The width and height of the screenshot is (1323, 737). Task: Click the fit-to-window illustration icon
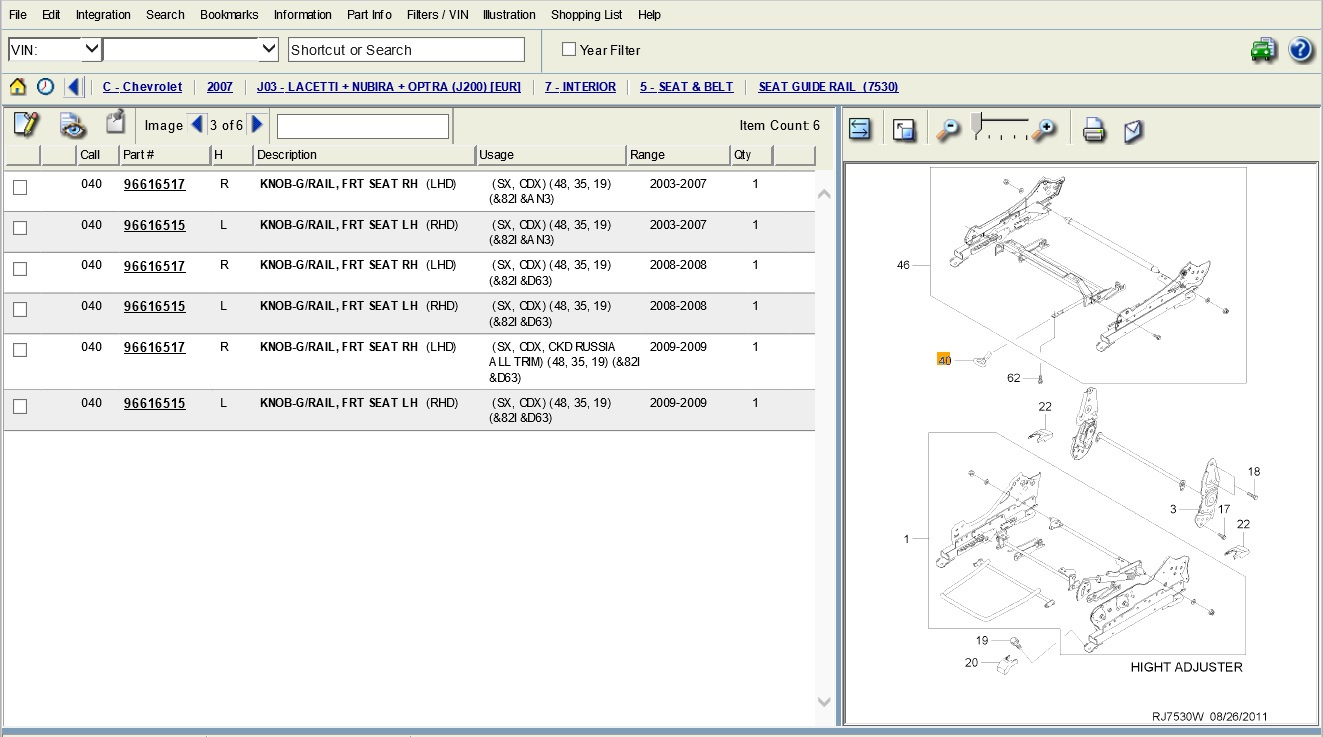pos(905,129)
